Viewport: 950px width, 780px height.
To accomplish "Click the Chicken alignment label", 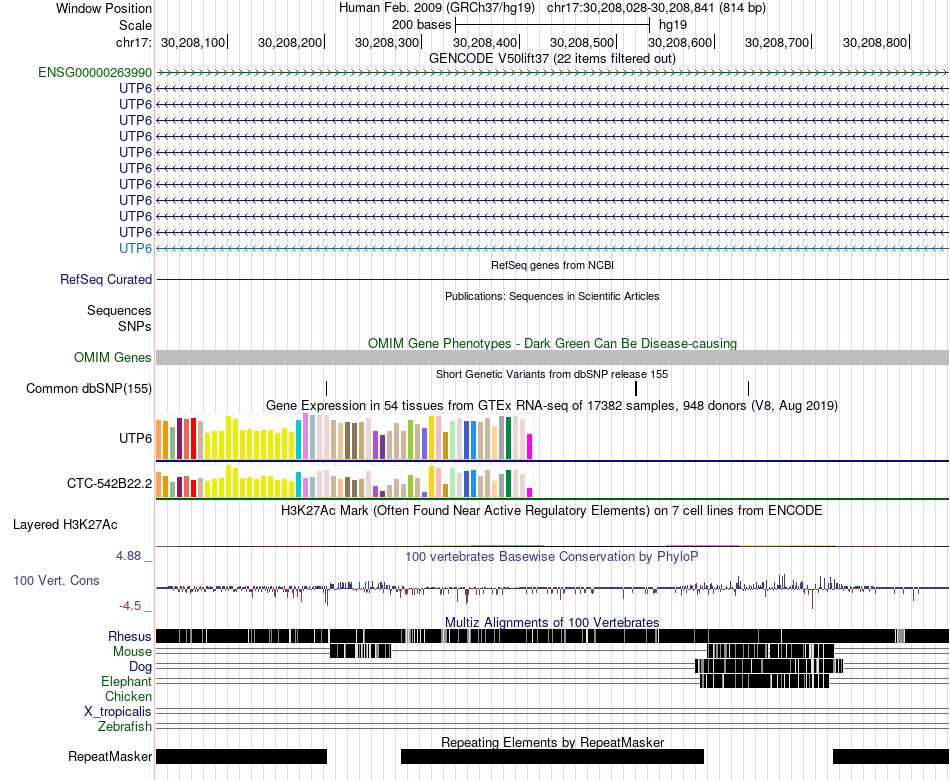I will [x=128, y=696].
